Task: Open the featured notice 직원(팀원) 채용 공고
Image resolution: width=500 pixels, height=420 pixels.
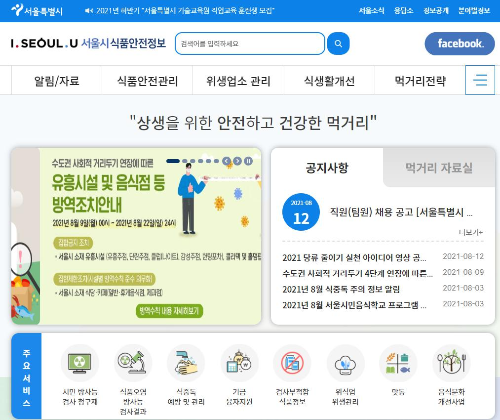Action: [x=401, y=212]
